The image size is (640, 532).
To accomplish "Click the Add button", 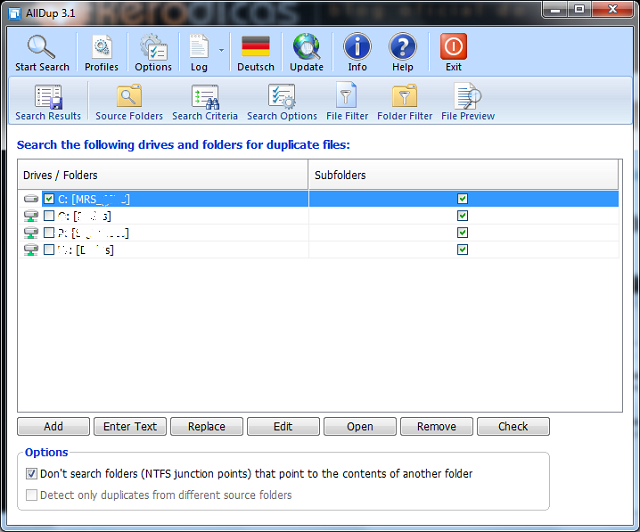I will tap(53, 426).
